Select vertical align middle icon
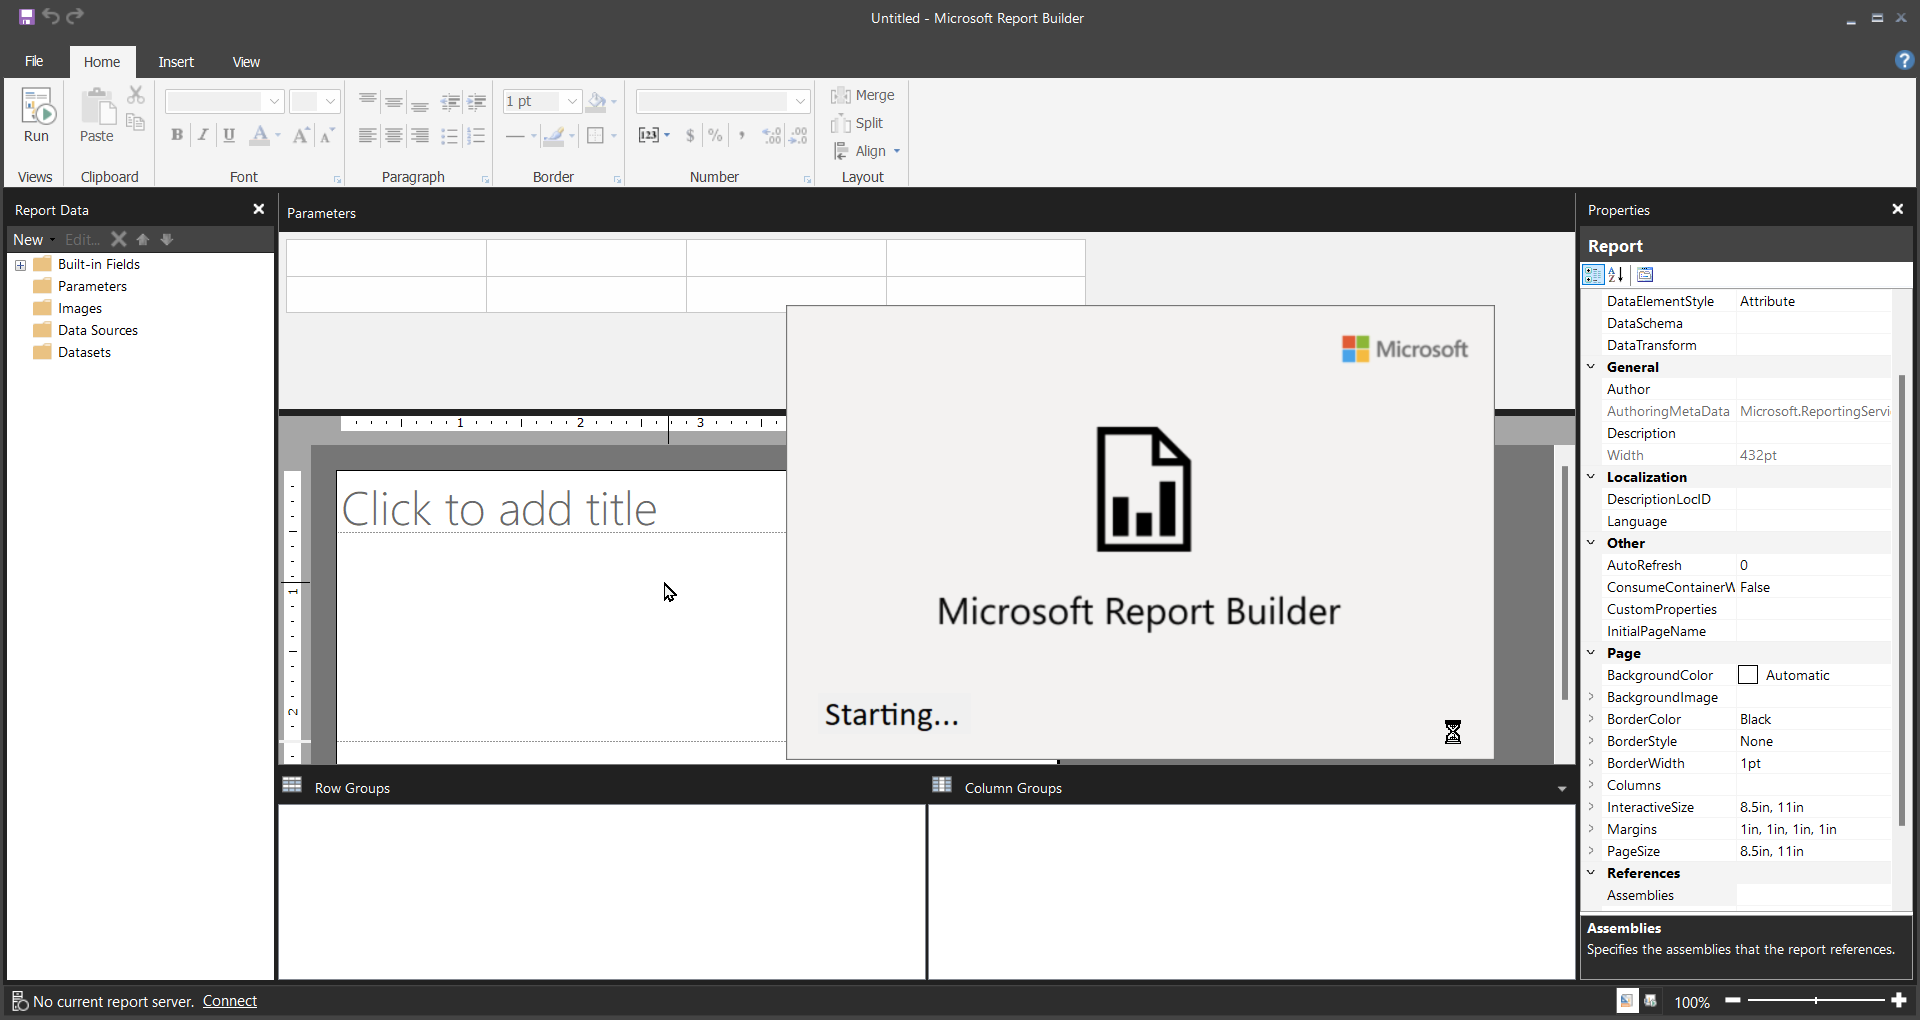This screenshot has width=1920, height=1020. click(x=394, y=101)
